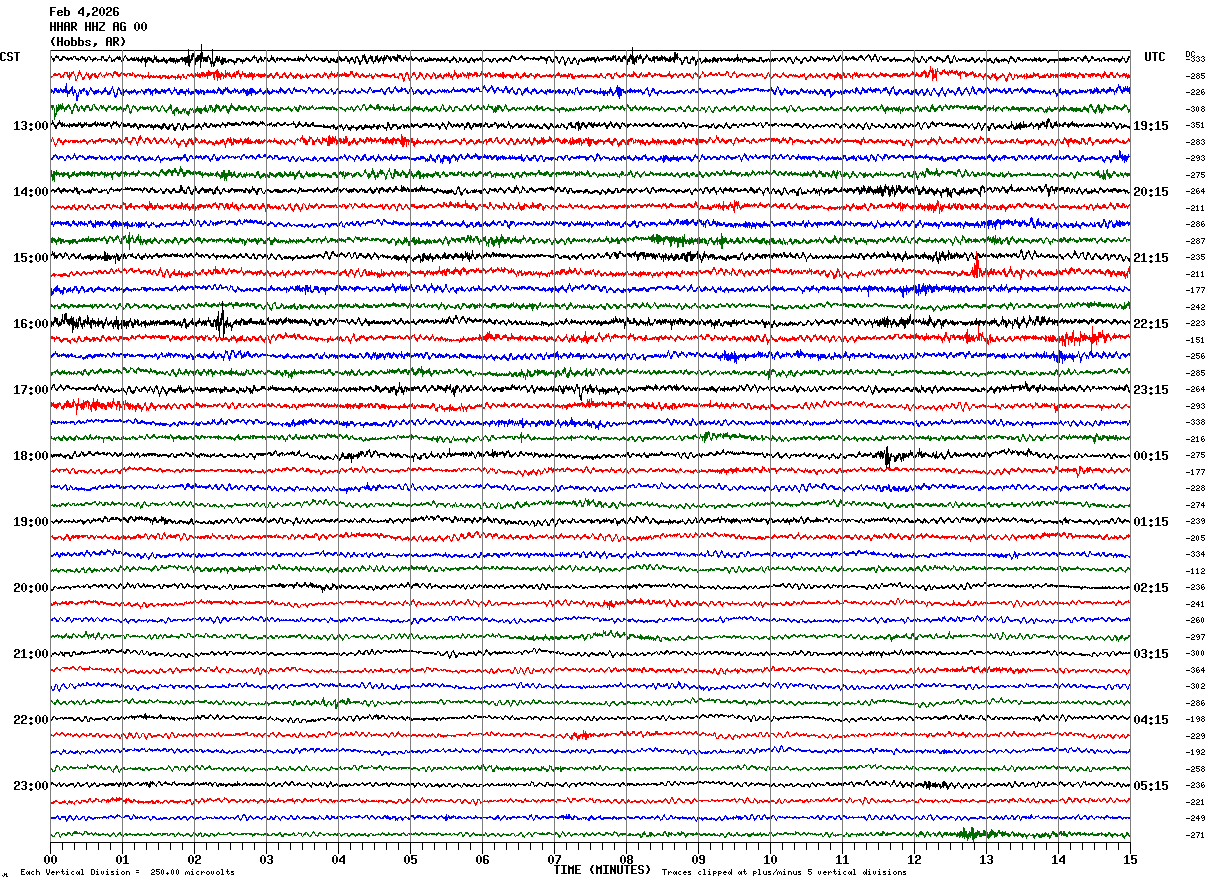1210x886 pixels.
Task: Click the 02:15 UTC time label
Action: tap(1151, 588)
